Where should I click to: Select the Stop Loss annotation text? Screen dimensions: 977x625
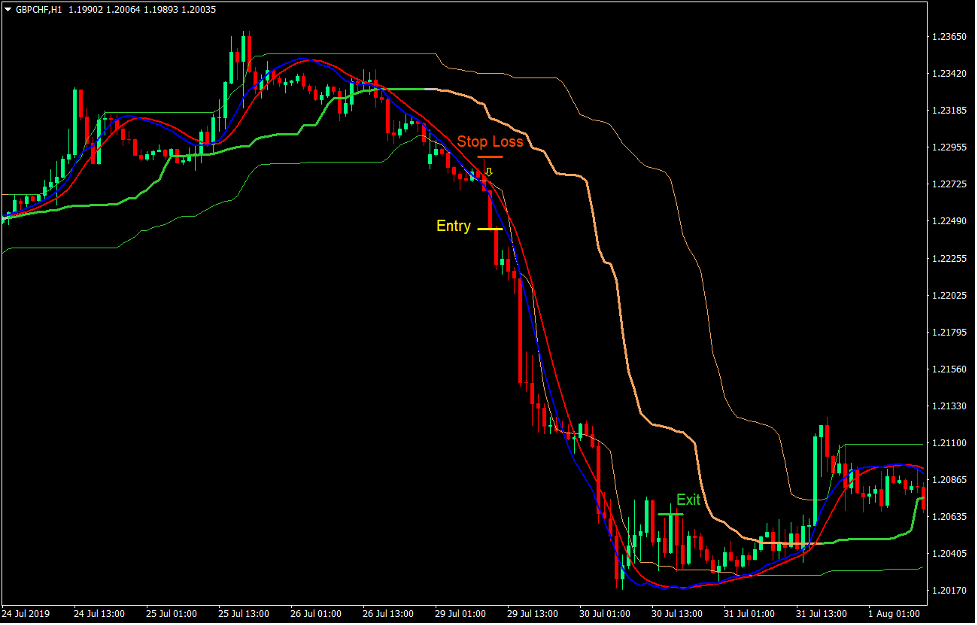[490, 141]
